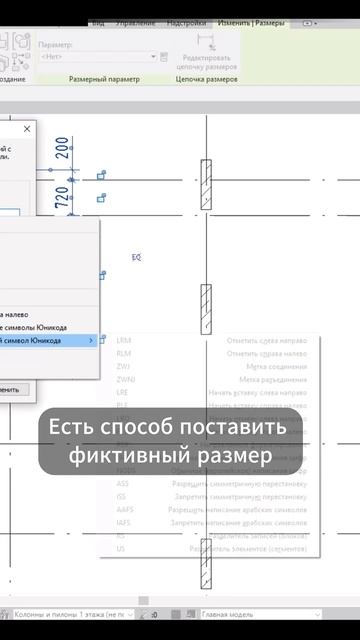The image size is (360, 640).
Task: Expand the Параметр <Нет> dropdown
Action: click(98, 57)
